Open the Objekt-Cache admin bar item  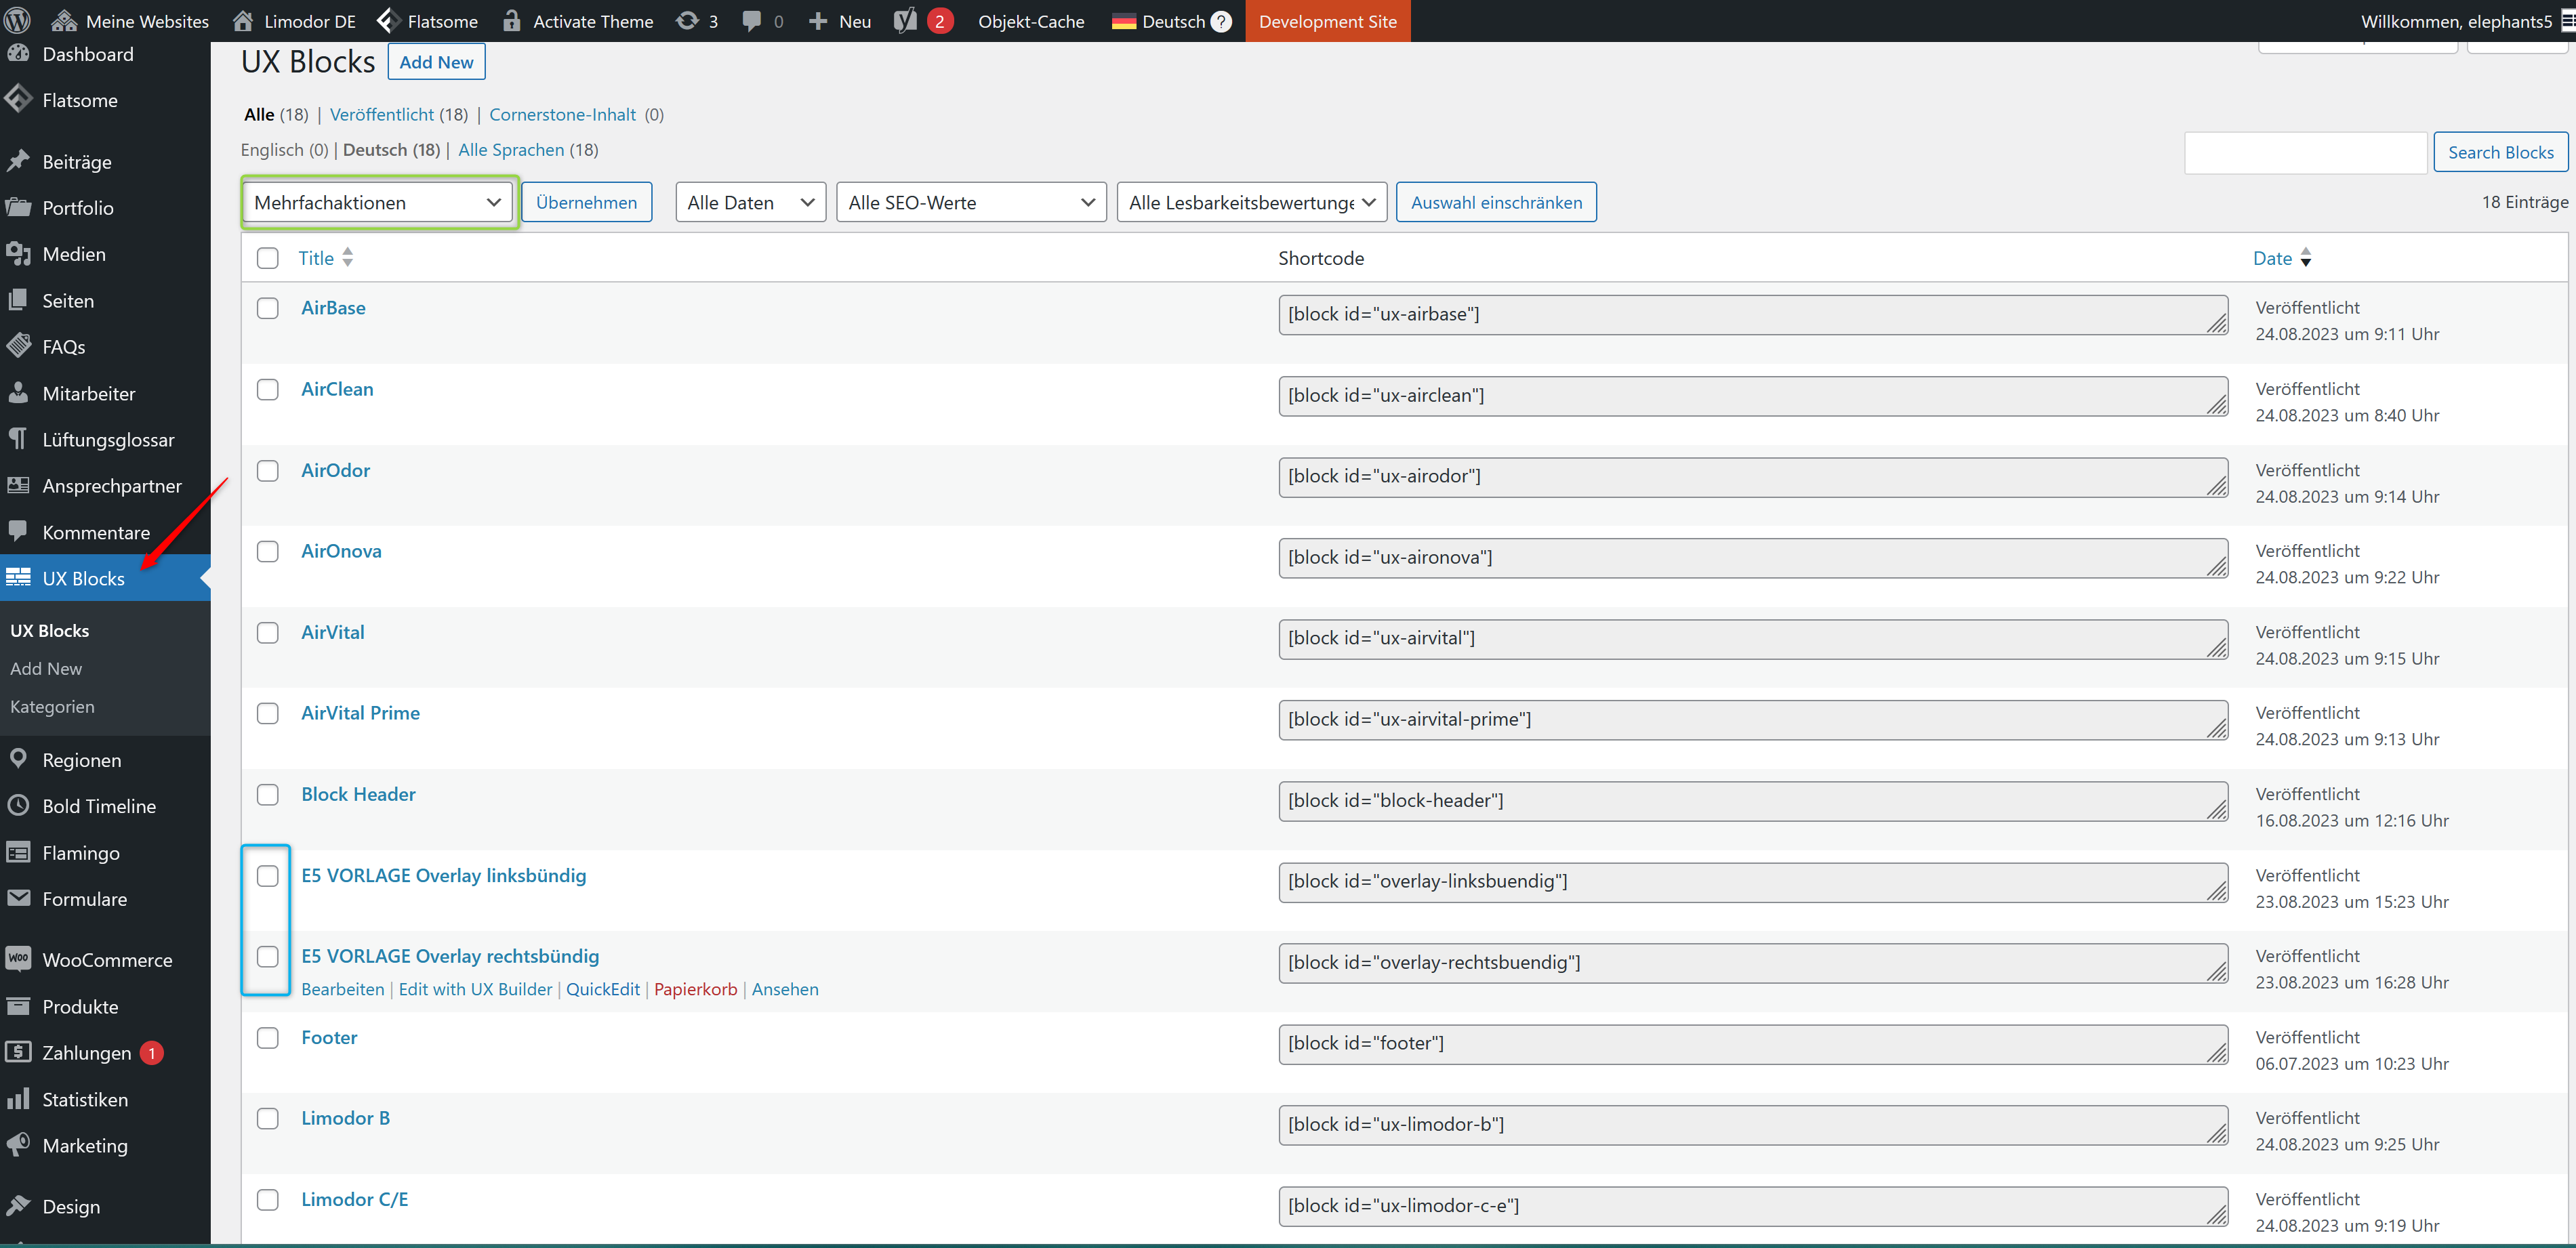click(x=1031, y=21)
